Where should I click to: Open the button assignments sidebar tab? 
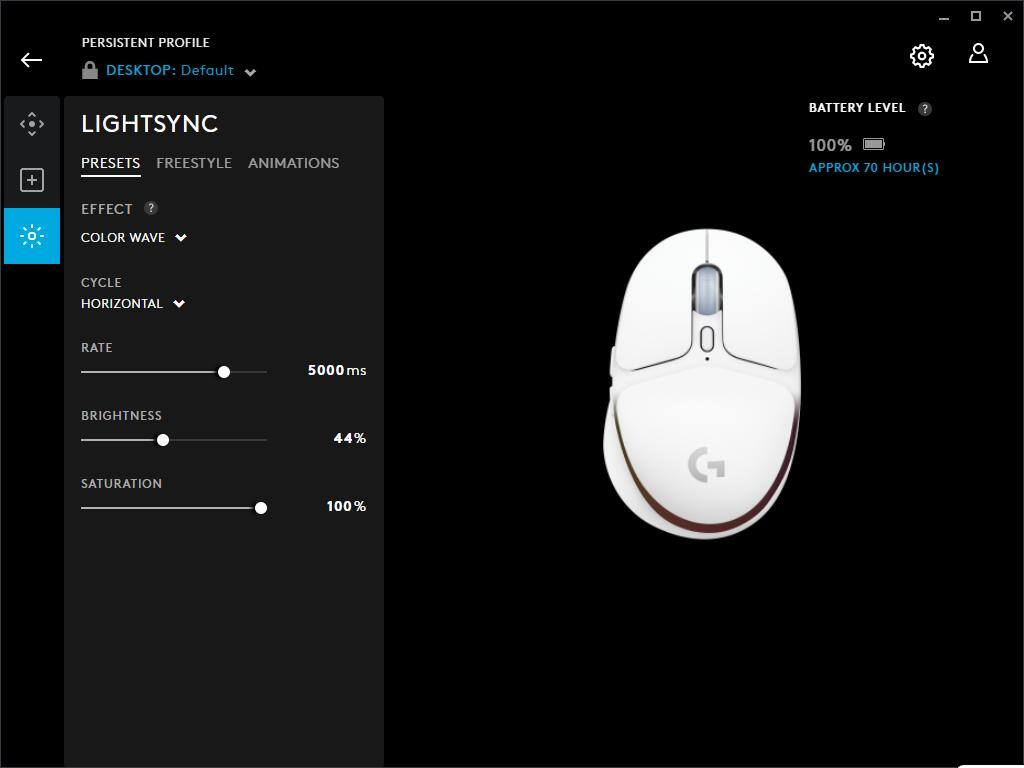coord(32,180)
